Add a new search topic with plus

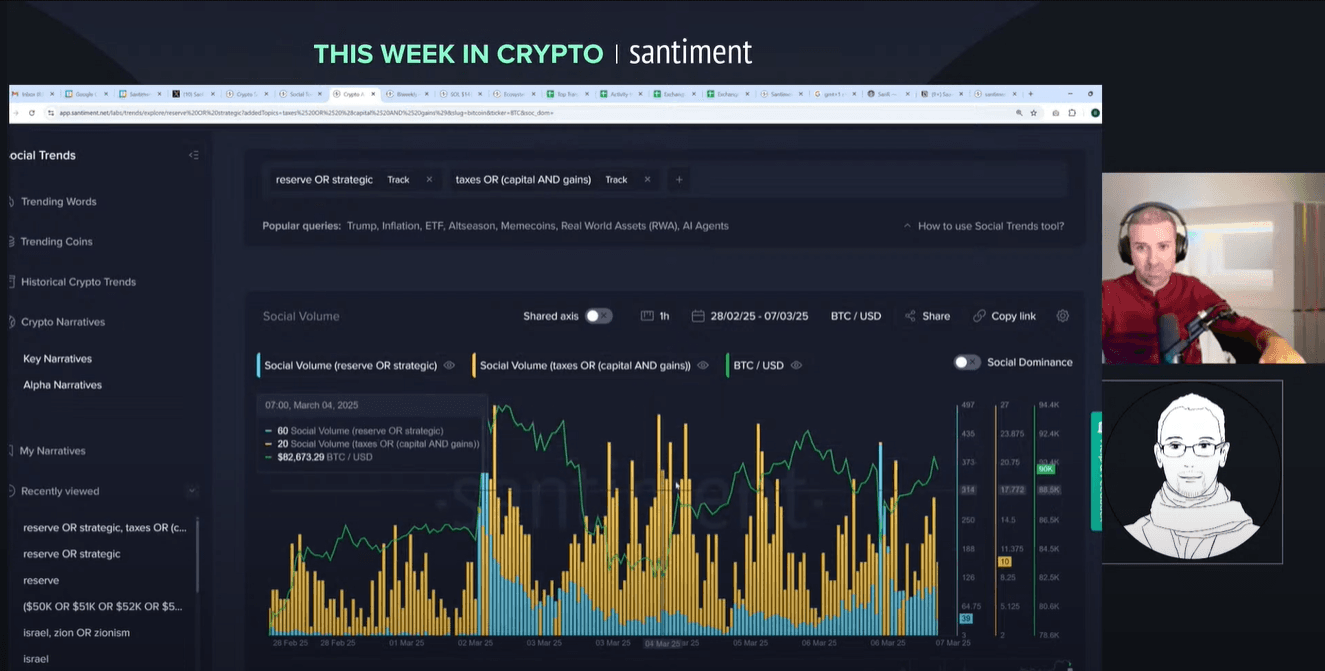tap(679, 180)
